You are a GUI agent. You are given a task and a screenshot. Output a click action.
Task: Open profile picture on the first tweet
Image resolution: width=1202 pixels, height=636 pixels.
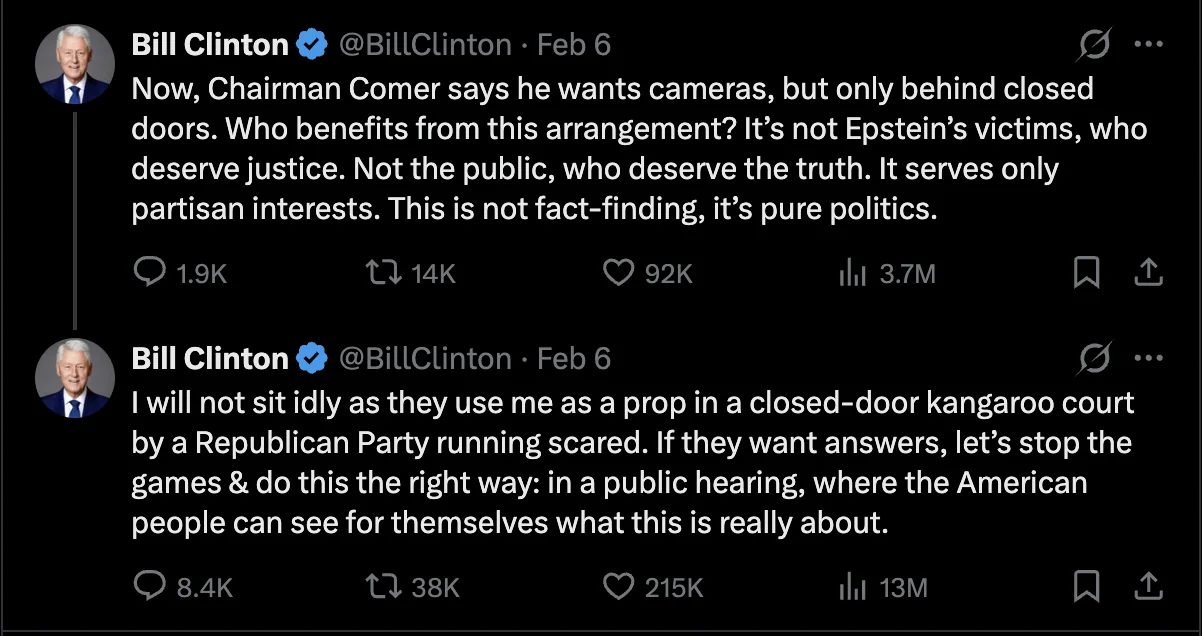[x=75, y=65]
